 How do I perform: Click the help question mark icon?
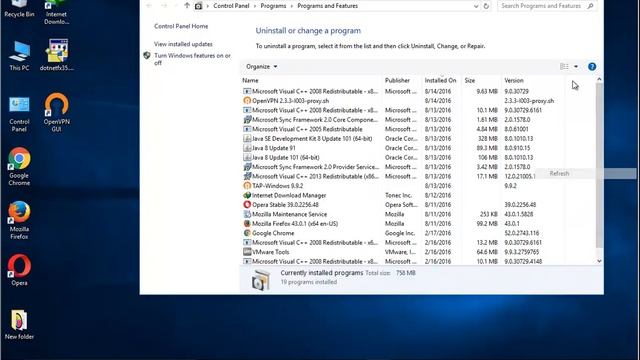(592, 67)
